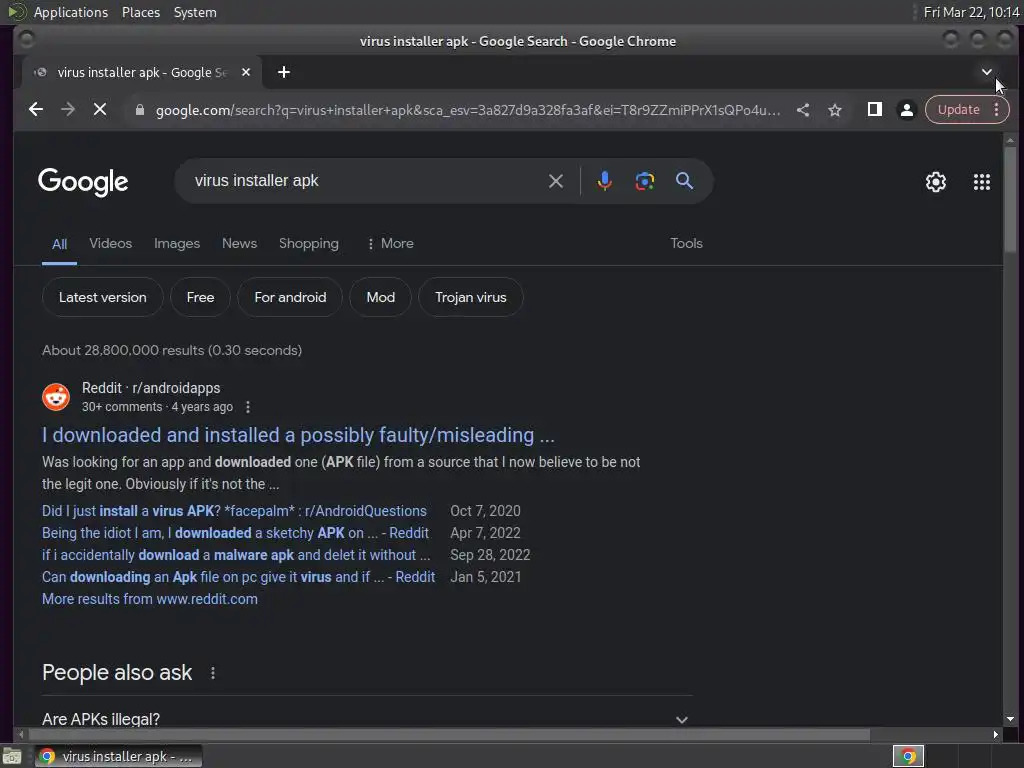Click 'Reddit · r/androidapps' source text
The width and height of the screenshot is (1024, 768).
click(x=151, y=388)
